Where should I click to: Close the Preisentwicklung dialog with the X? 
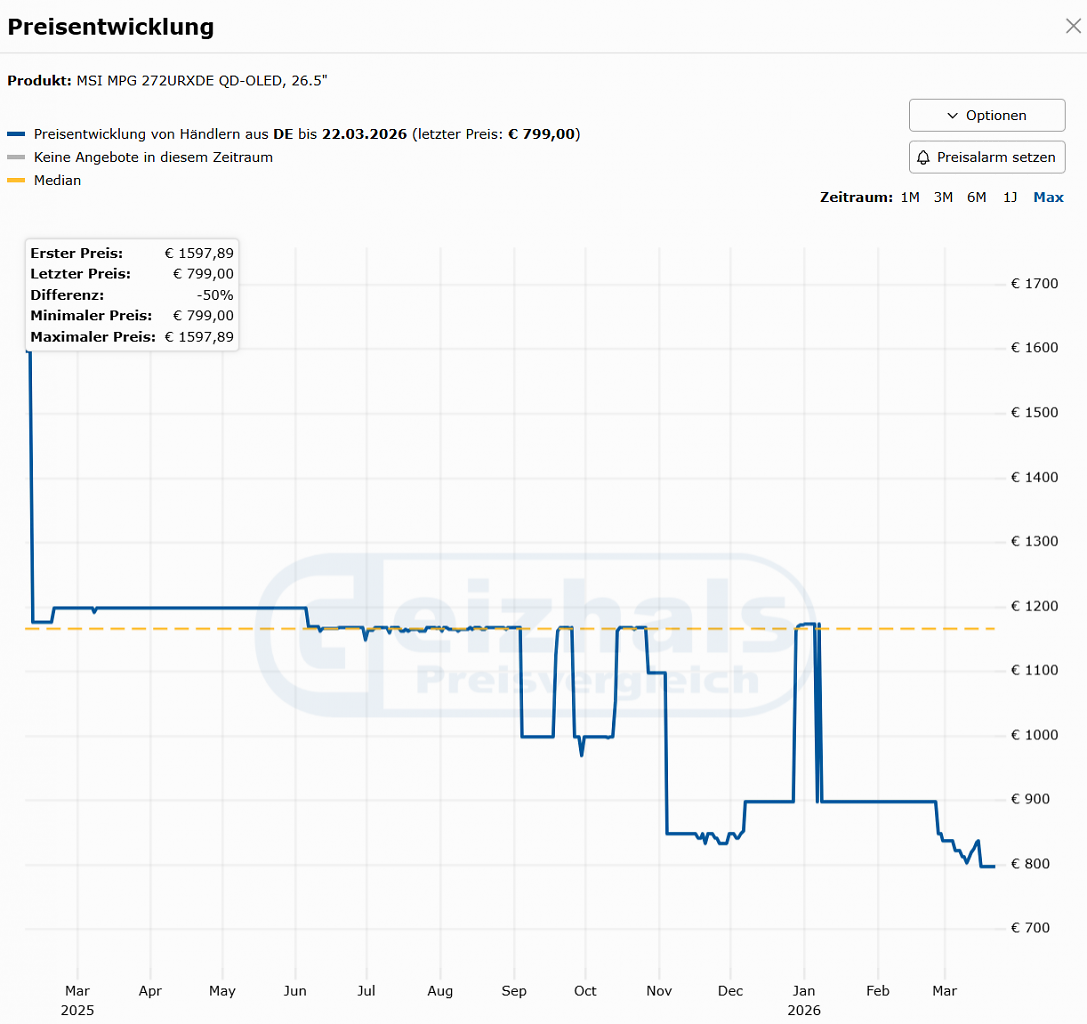1073,26
